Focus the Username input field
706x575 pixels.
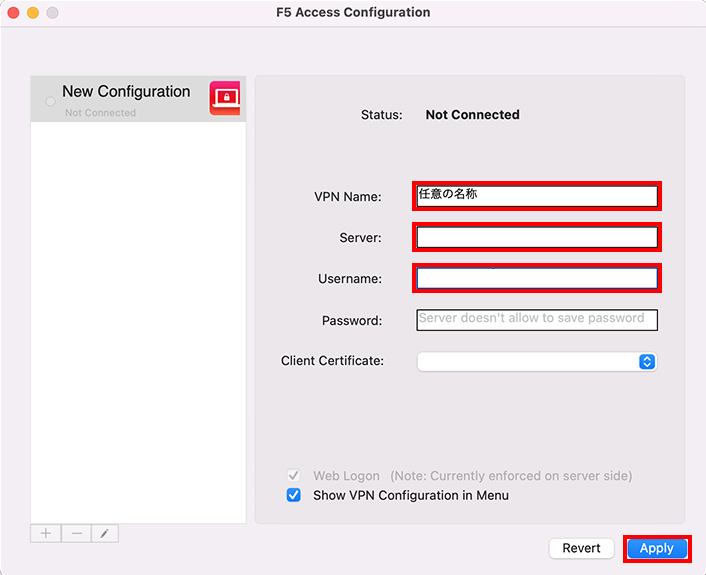click(x=537, y=278)
